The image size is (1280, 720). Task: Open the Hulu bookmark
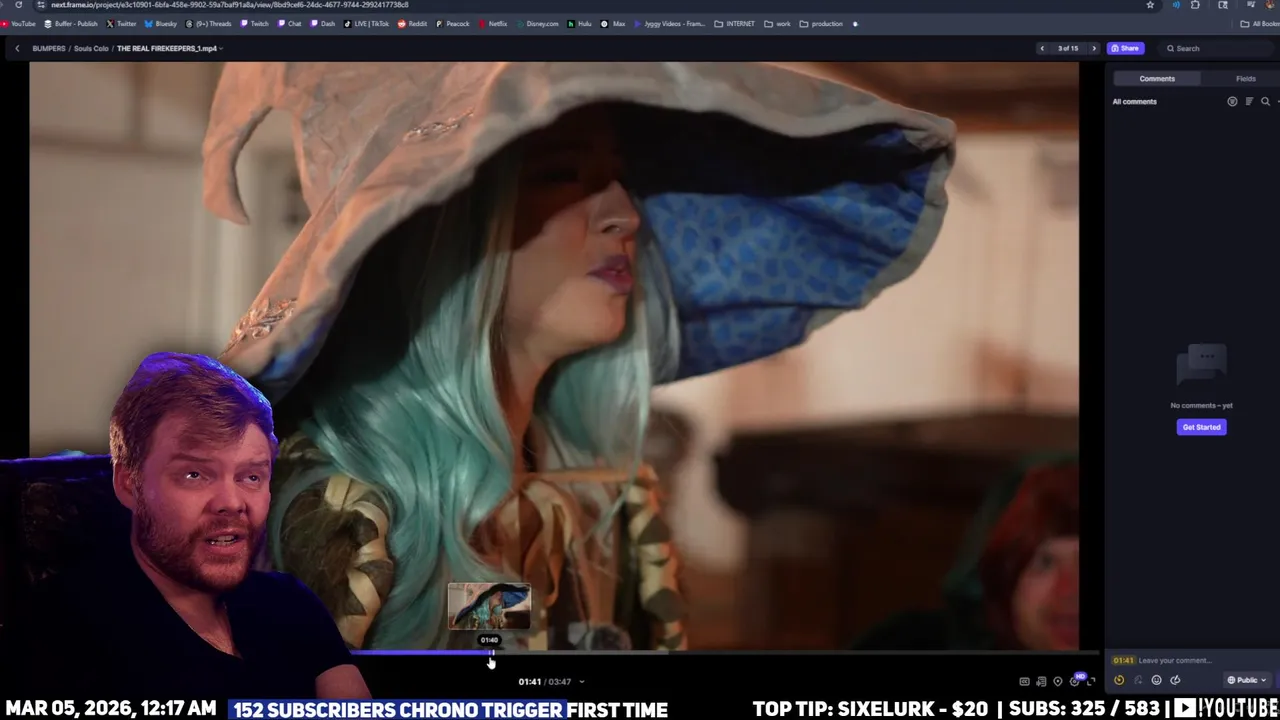[x=580, y=24]
